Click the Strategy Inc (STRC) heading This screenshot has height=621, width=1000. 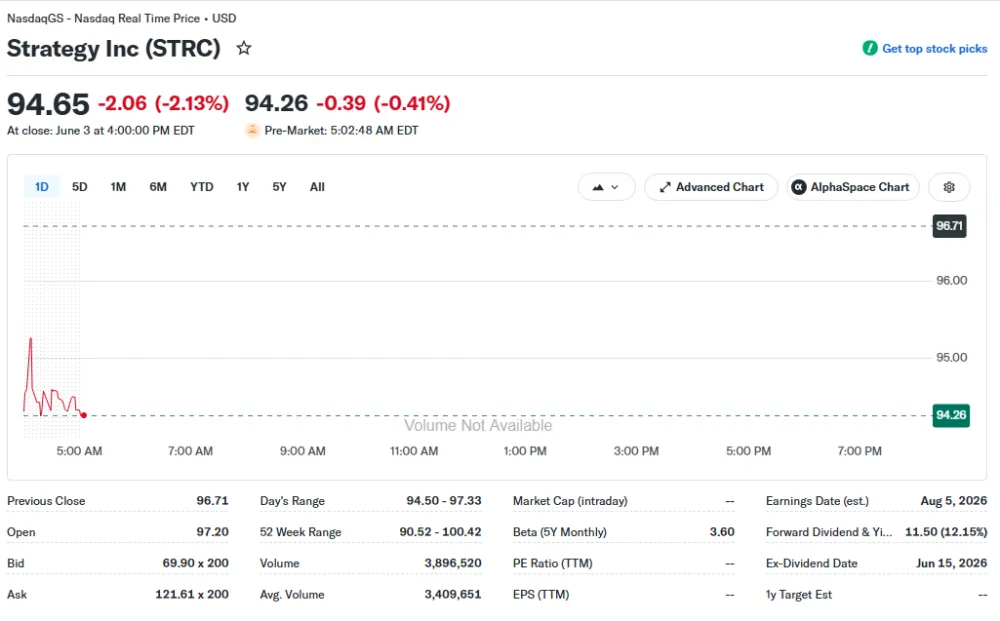[114, 48]
